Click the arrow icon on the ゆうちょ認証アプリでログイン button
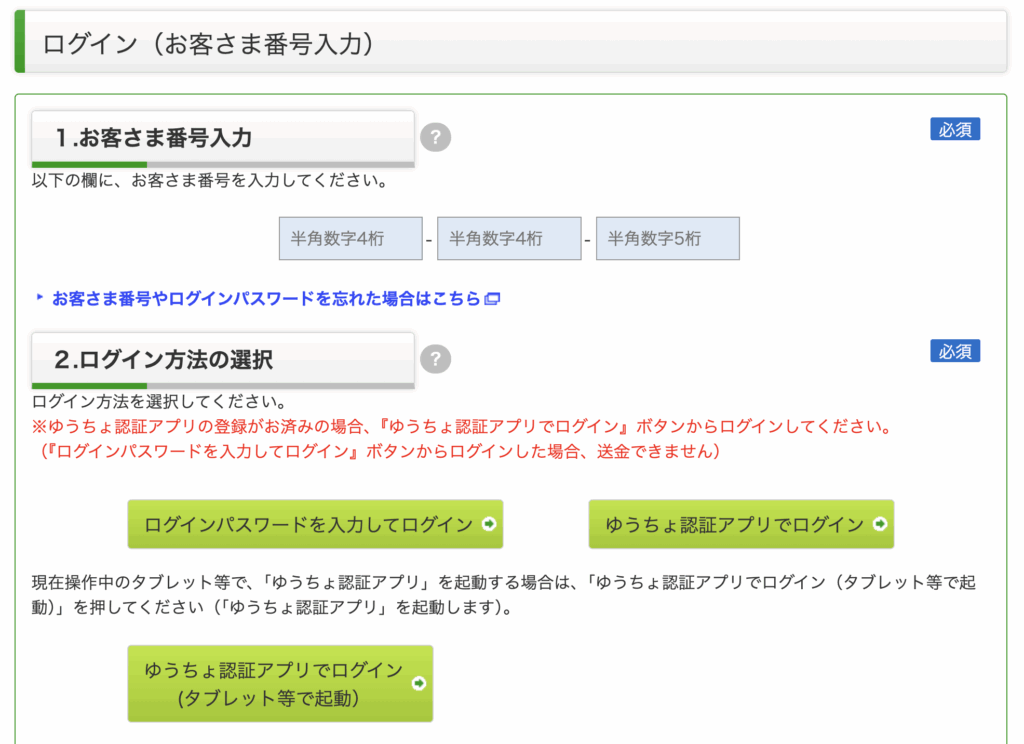This screenshot has width=1024, height=744. point(880,525)
